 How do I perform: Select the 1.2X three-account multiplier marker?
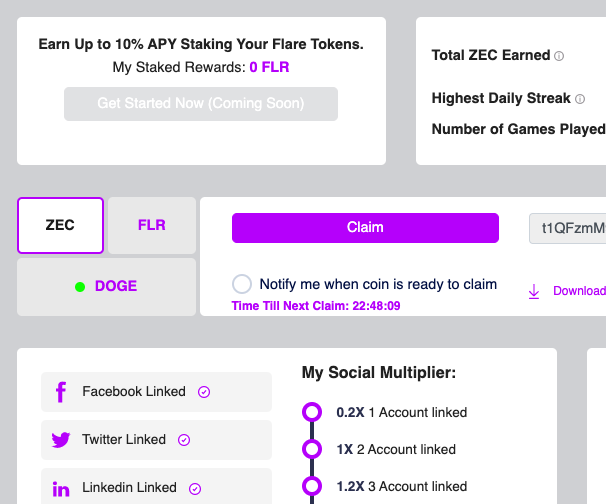[312, 486]
